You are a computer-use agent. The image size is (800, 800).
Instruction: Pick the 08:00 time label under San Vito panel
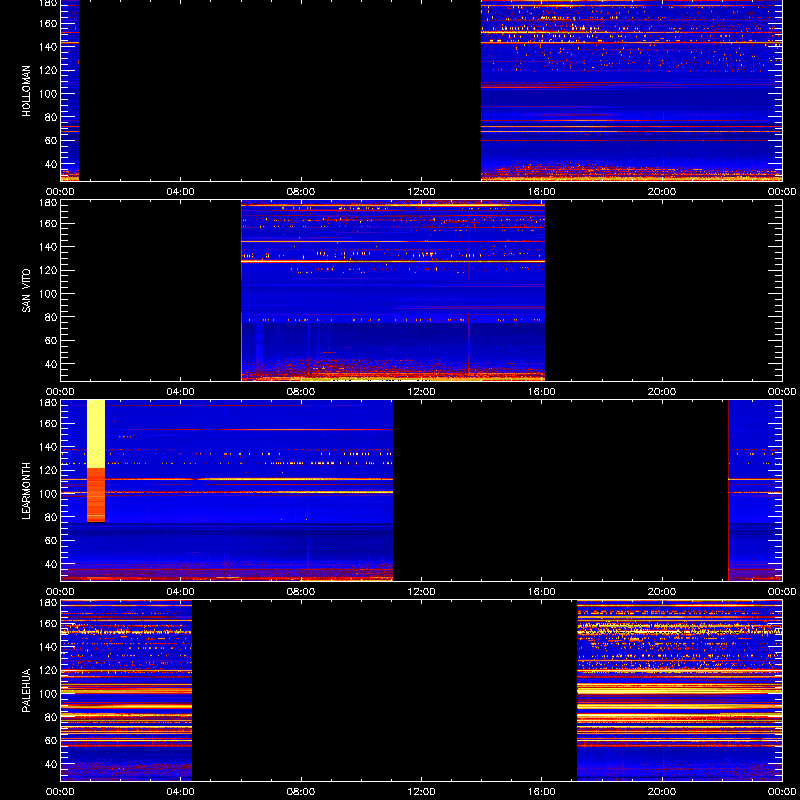(x=301, y=392)
